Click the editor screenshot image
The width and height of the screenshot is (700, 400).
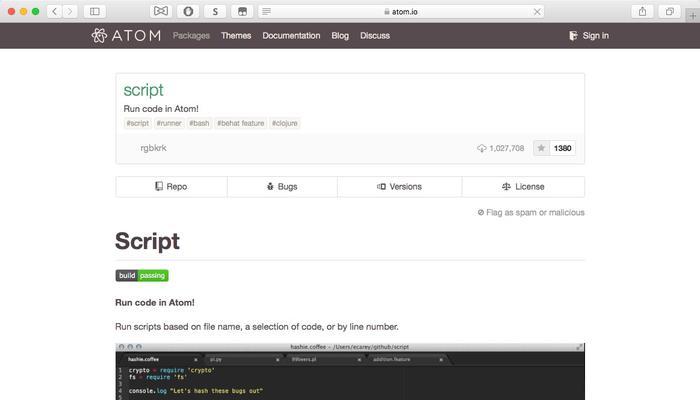[350, 371]
